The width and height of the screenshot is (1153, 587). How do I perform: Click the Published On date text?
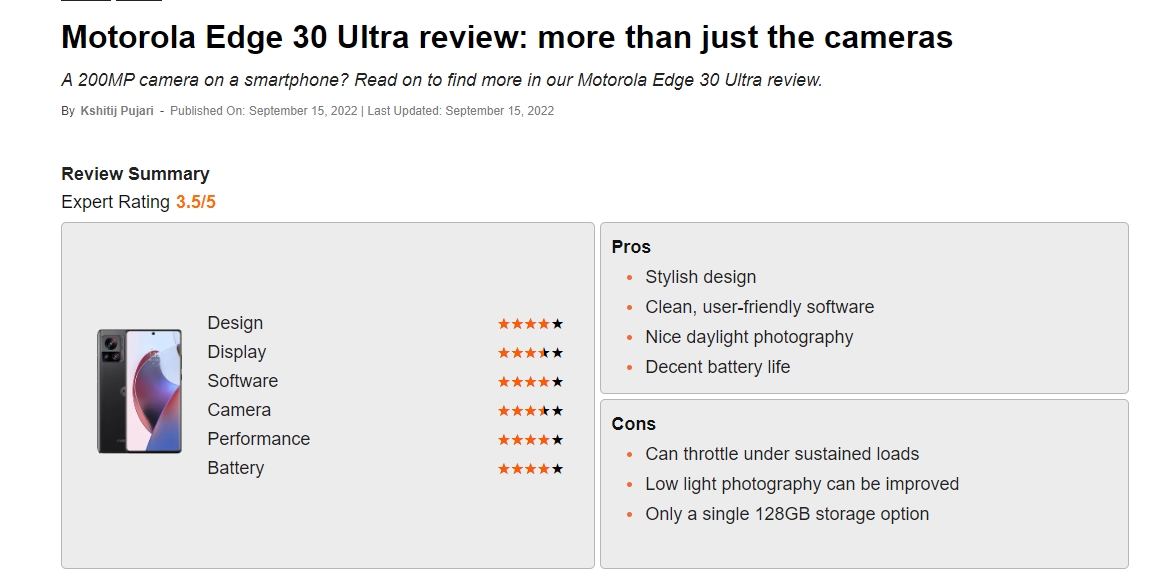coord(263,111)
